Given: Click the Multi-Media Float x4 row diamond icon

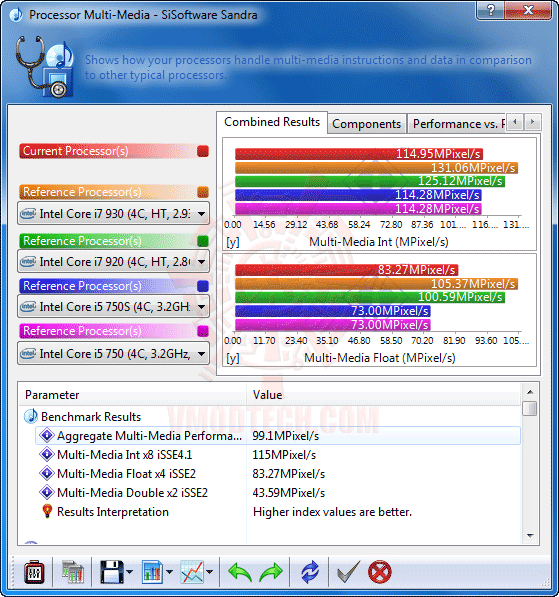Looking at the screenshot, I should 47,473.
